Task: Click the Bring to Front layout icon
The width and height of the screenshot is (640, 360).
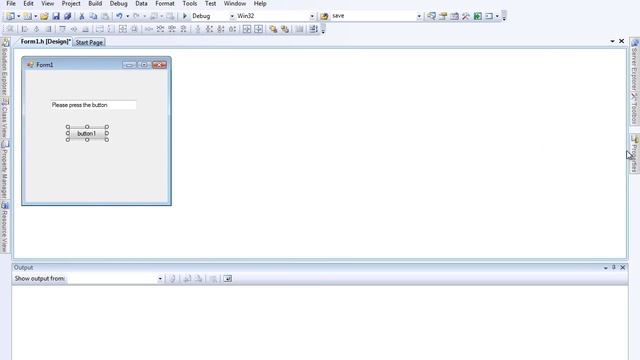Action: click(x=273, y=29)
